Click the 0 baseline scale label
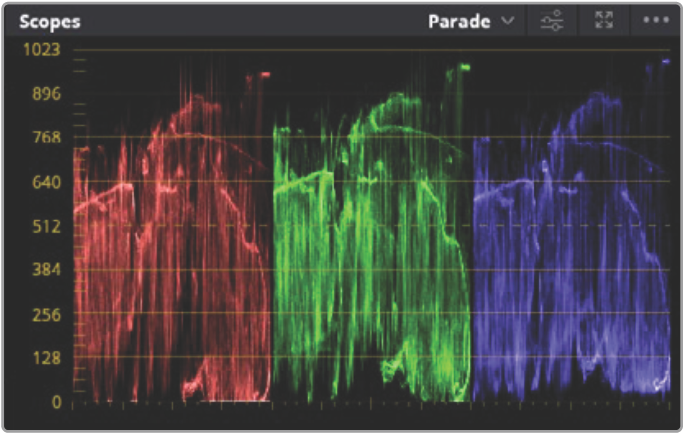Image resolution: width=684 pixels, height=434 pixels. 57,402
